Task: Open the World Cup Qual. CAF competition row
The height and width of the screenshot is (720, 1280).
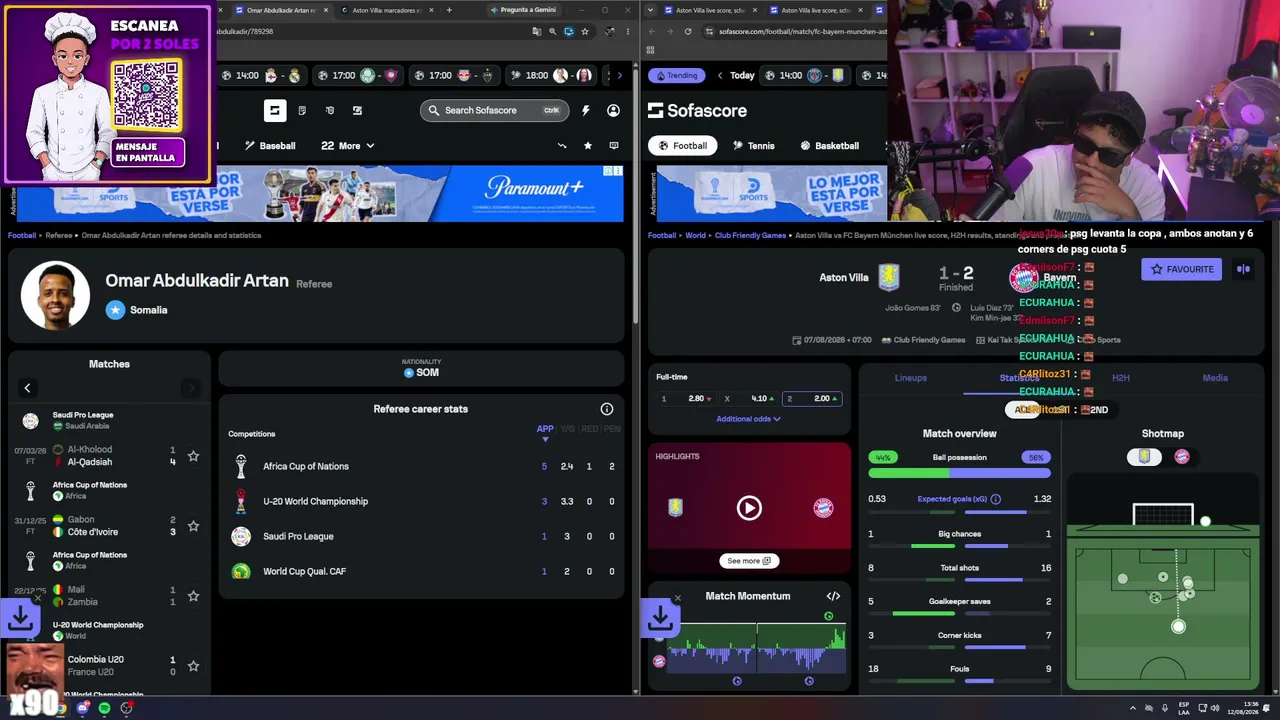Action: (x=420, y=571)
